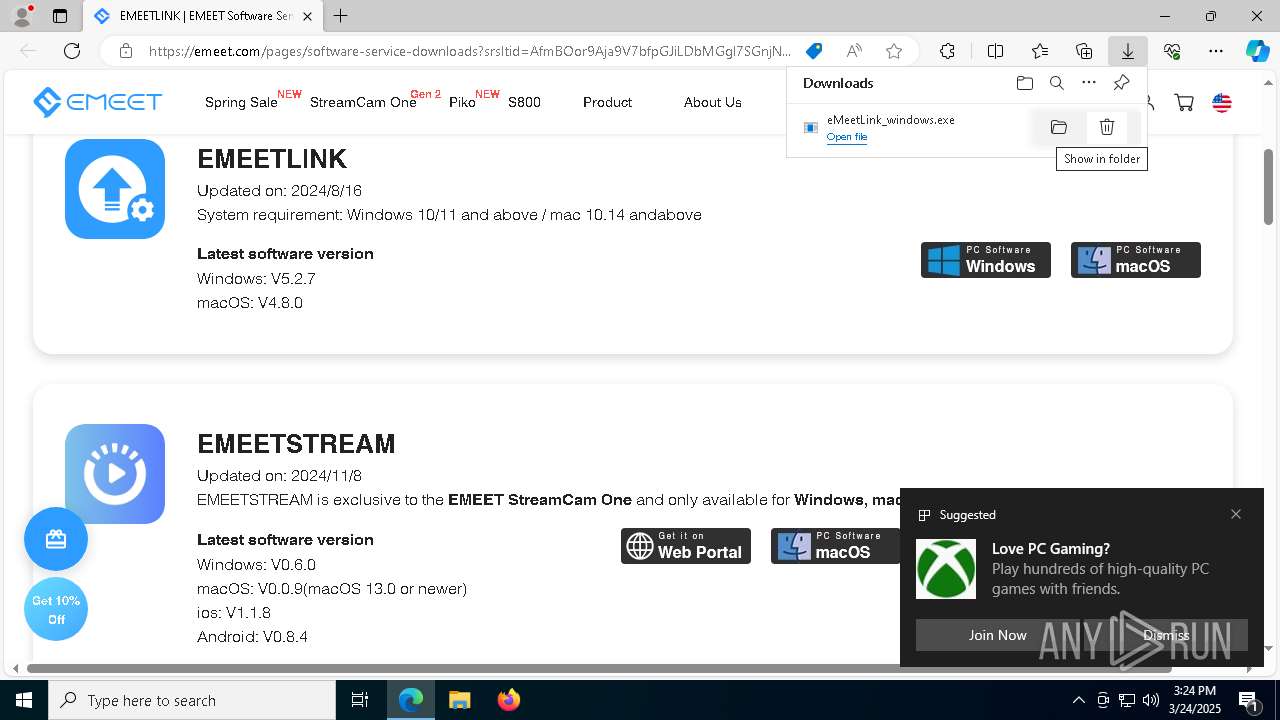
Task: Download EMEETLINK for macOS
Action: (1135, 260)
